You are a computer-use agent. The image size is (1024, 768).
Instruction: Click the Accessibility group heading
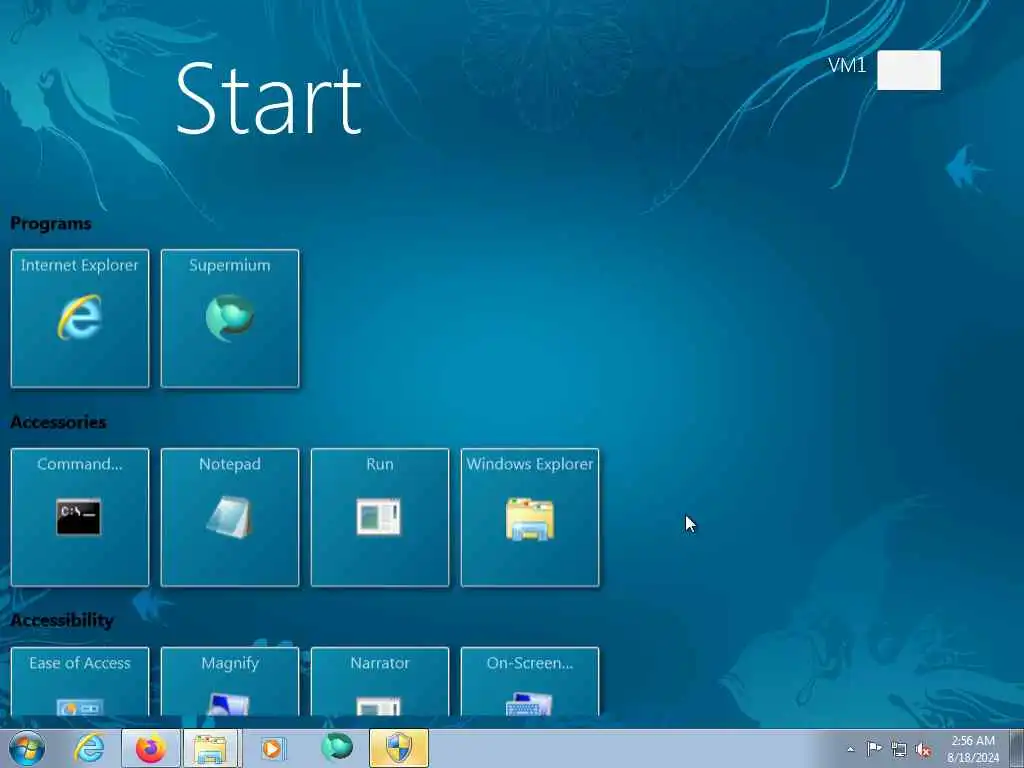tap(62, 620)
